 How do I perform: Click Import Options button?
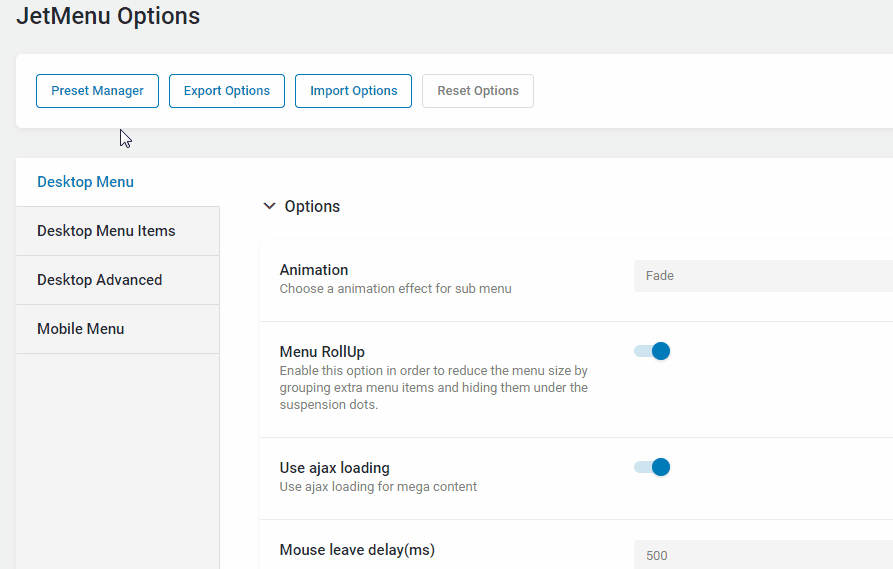[353, 91]
